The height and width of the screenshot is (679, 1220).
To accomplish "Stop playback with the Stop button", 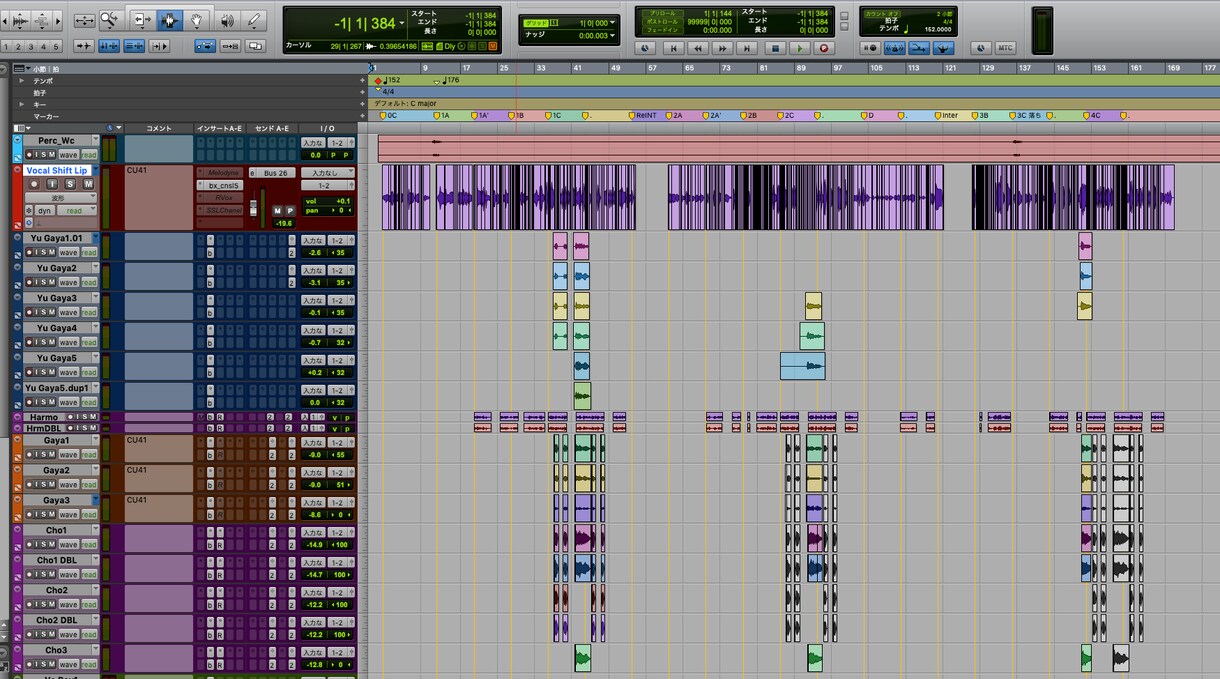I will [774, 48].
